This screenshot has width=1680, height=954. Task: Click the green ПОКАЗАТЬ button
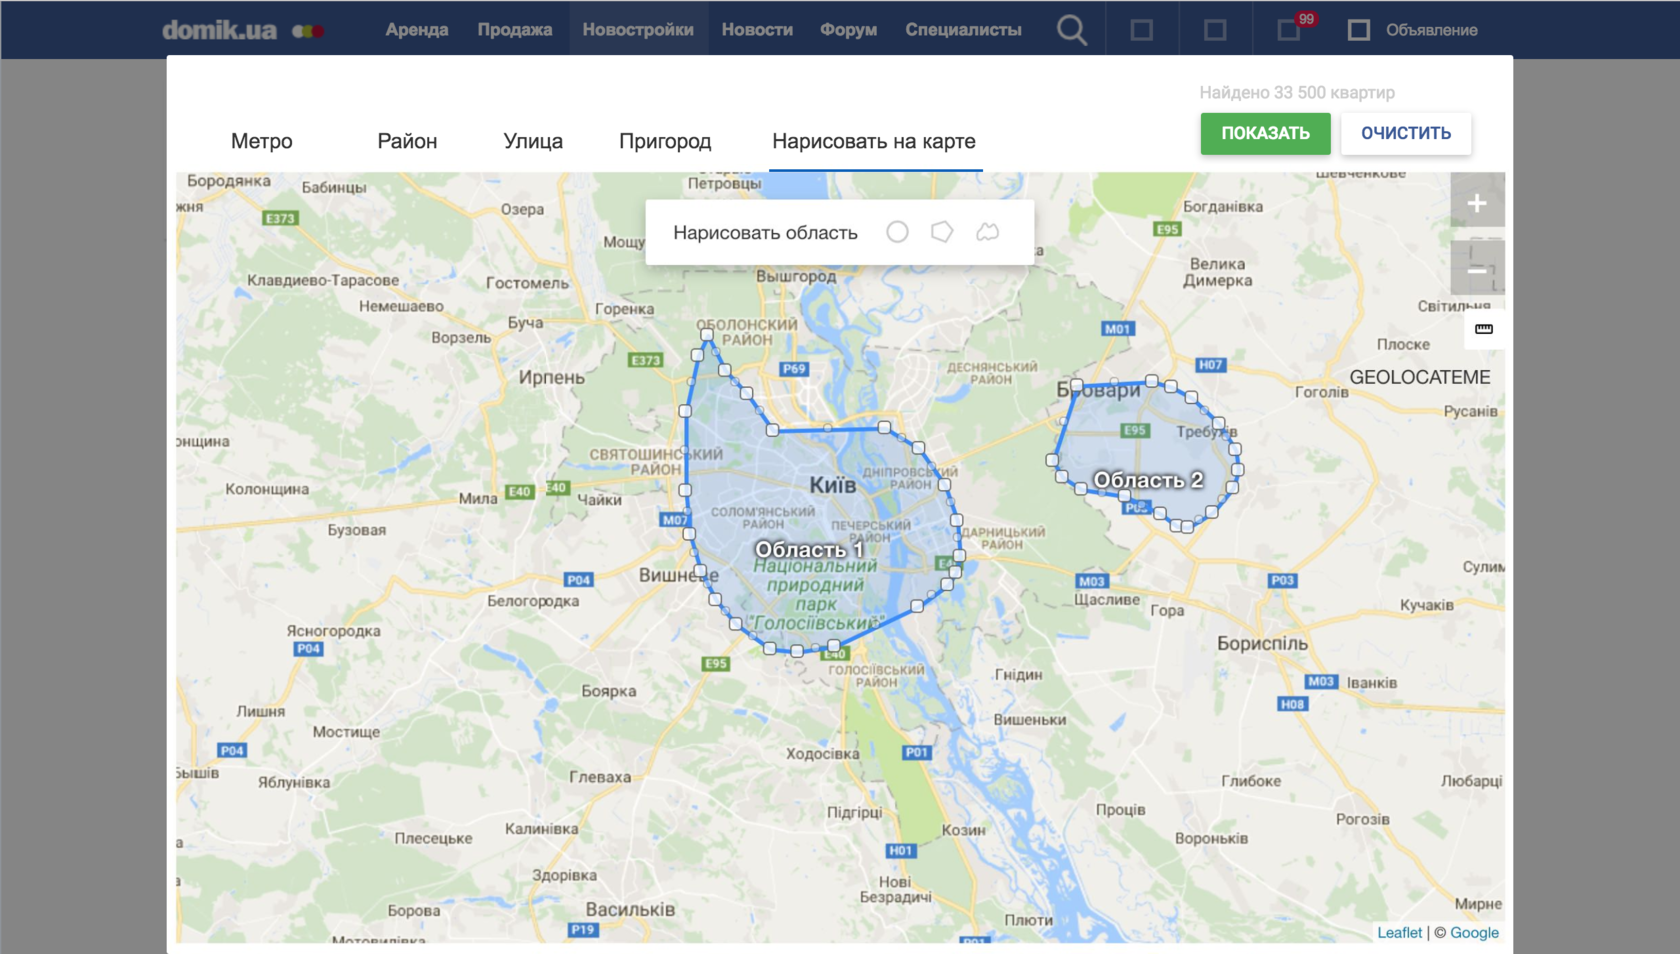[1265, 133]
